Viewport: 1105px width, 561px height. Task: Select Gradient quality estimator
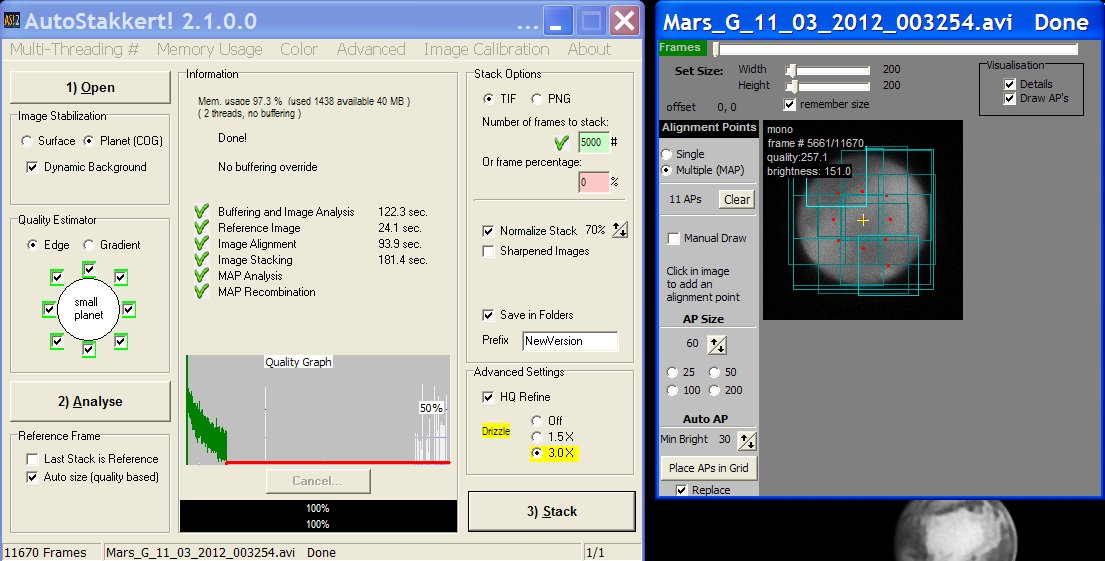[89, 245]
